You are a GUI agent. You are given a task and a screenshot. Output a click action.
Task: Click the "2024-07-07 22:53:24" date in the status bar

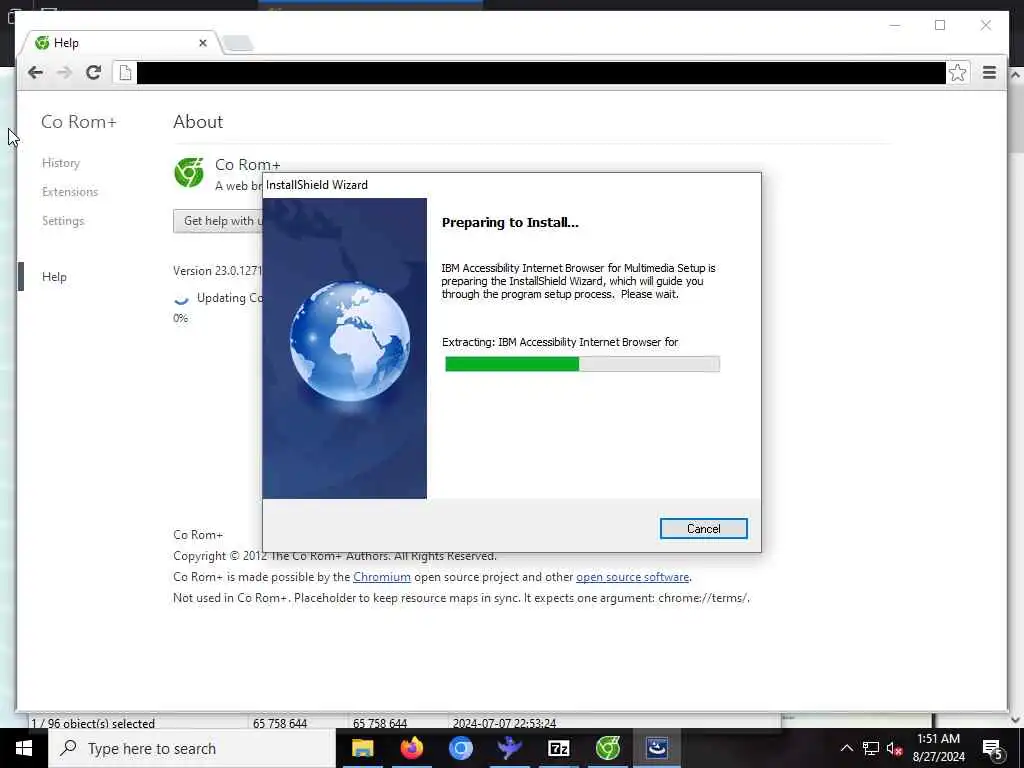click(x=504, y=723)
